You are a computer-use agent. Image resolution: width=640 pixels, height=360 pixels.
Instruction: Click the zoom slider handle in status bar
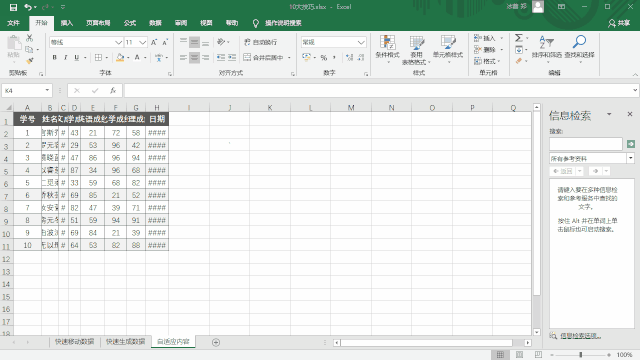(580, 355)
